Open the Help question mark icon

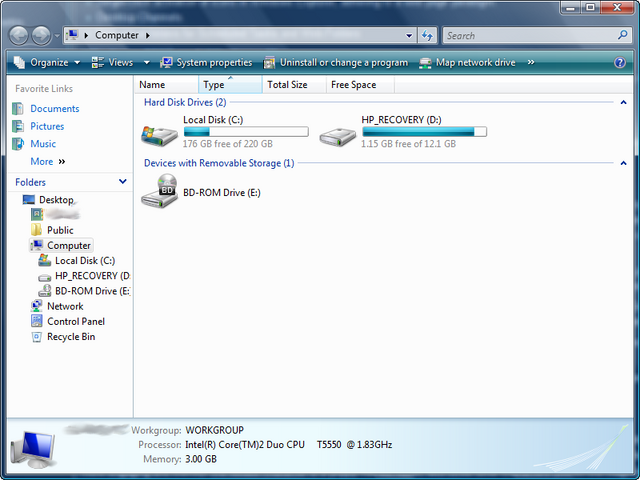click(x=620, y=62)
